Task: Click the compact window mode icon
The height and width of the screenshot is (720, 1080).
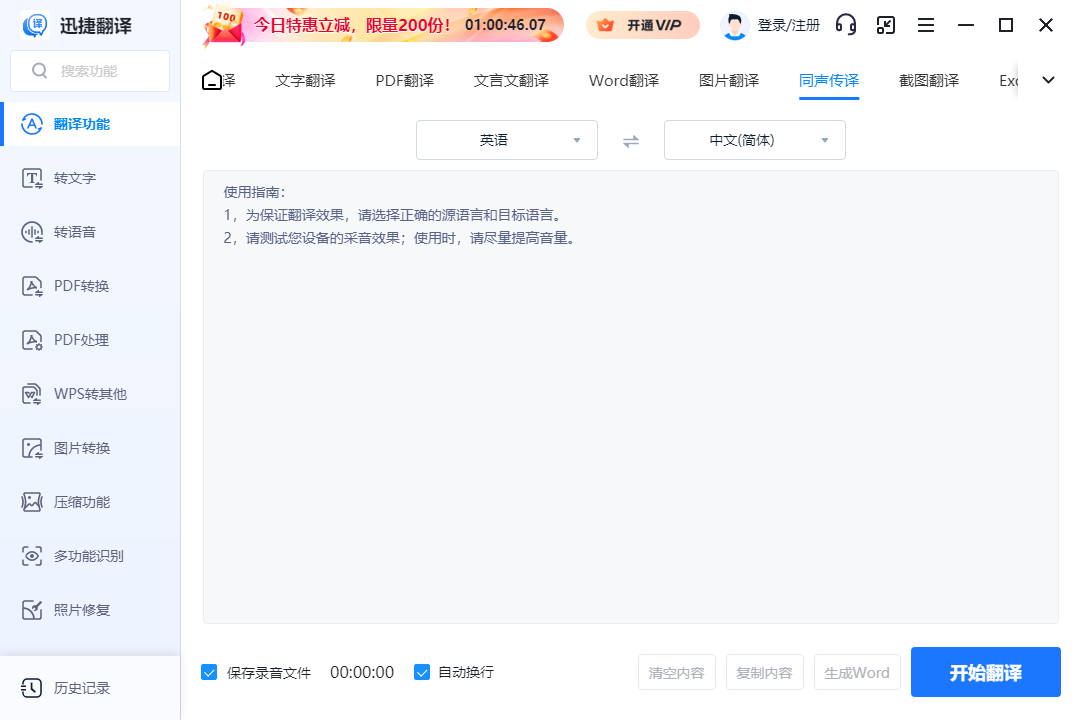Action: point(886,25)
